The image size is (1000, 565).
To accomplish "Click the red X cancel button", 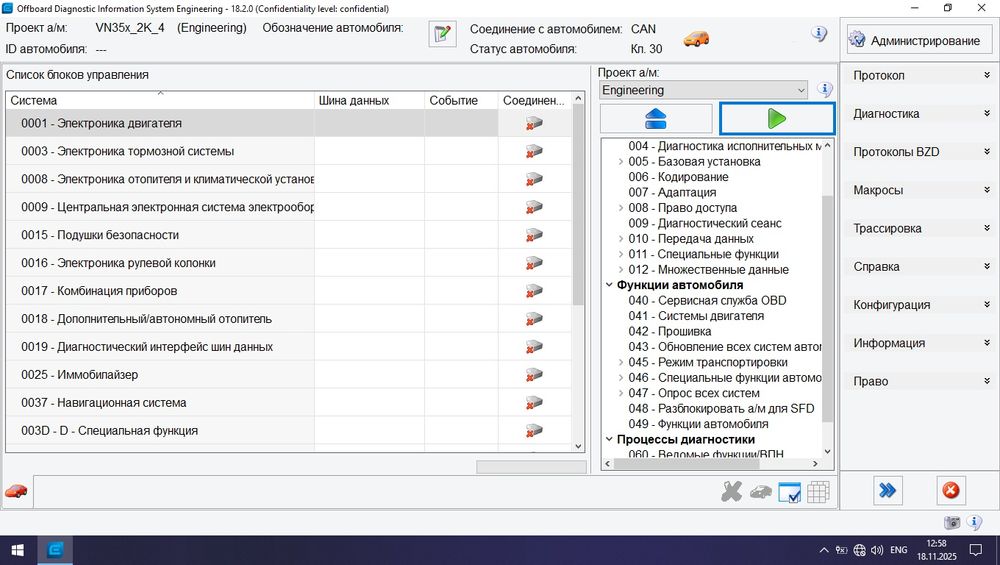I will tap(950, 490).
